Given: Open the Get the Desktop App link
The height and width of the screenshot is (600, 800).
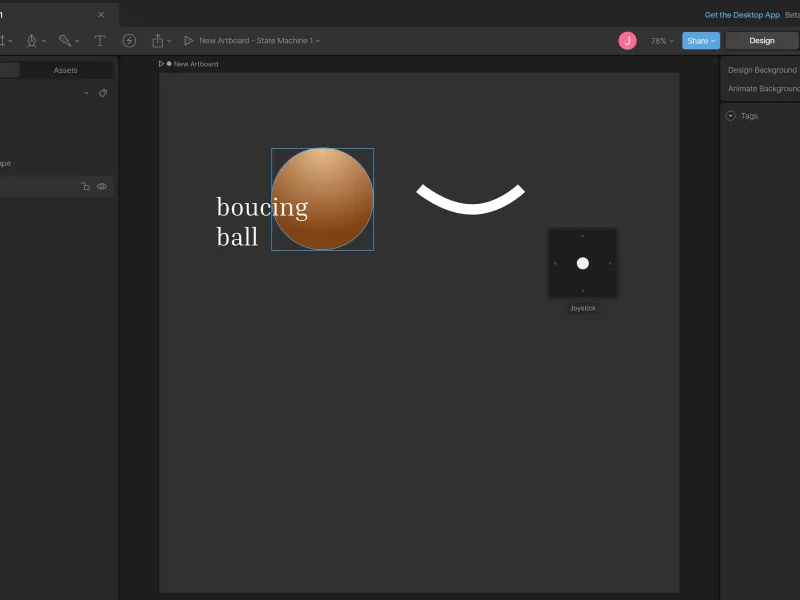Looking at the screenshot, I should (742, 15).
